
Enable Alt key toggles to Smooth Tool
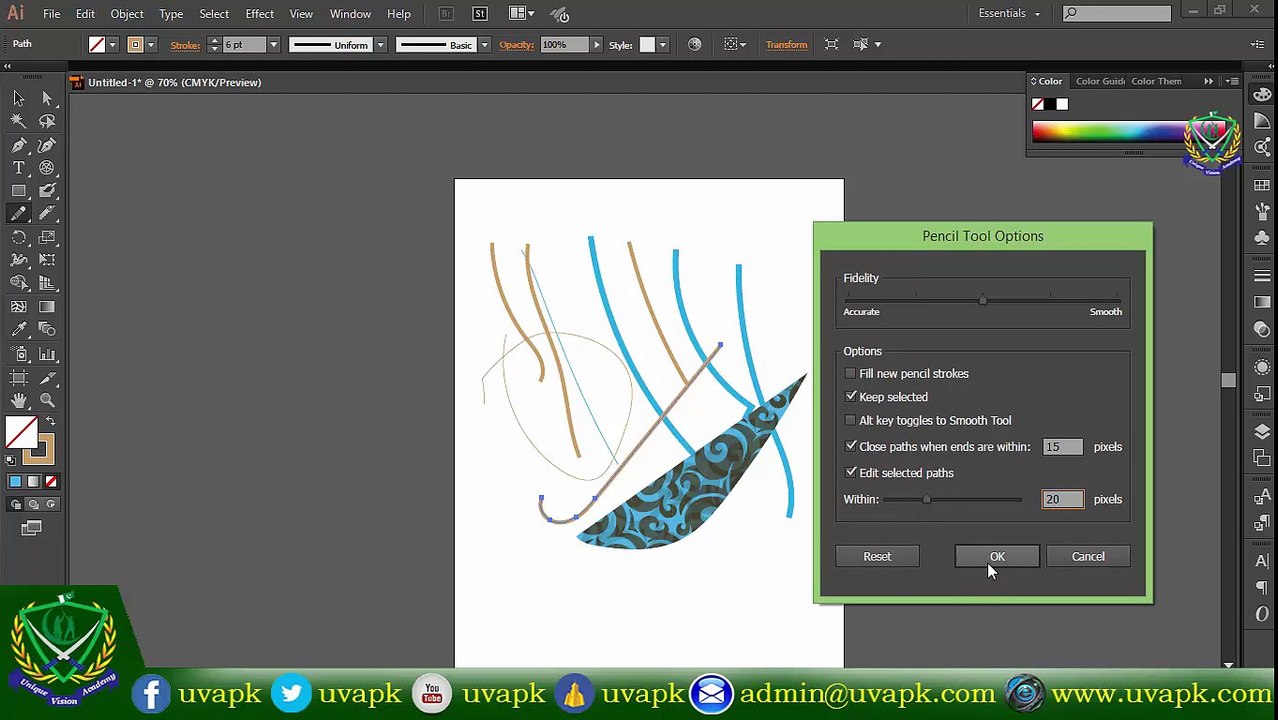[851, 421]
